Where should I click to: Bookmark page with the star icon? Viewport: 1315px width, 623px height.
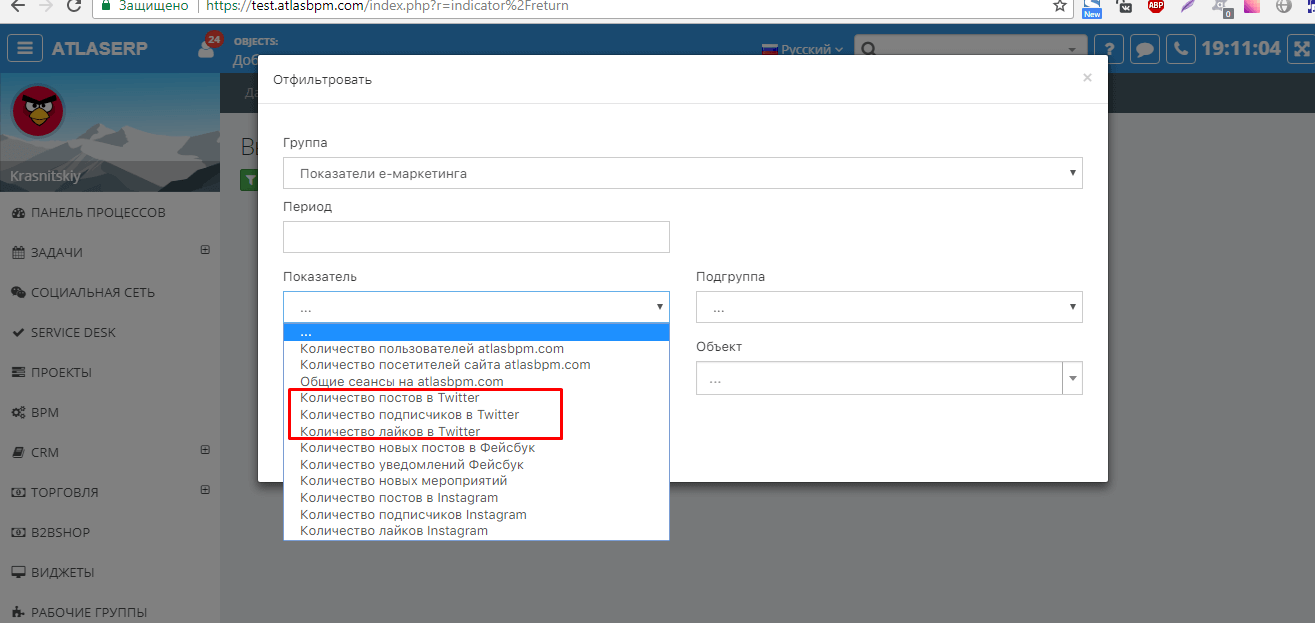(x=1060, y=6)
